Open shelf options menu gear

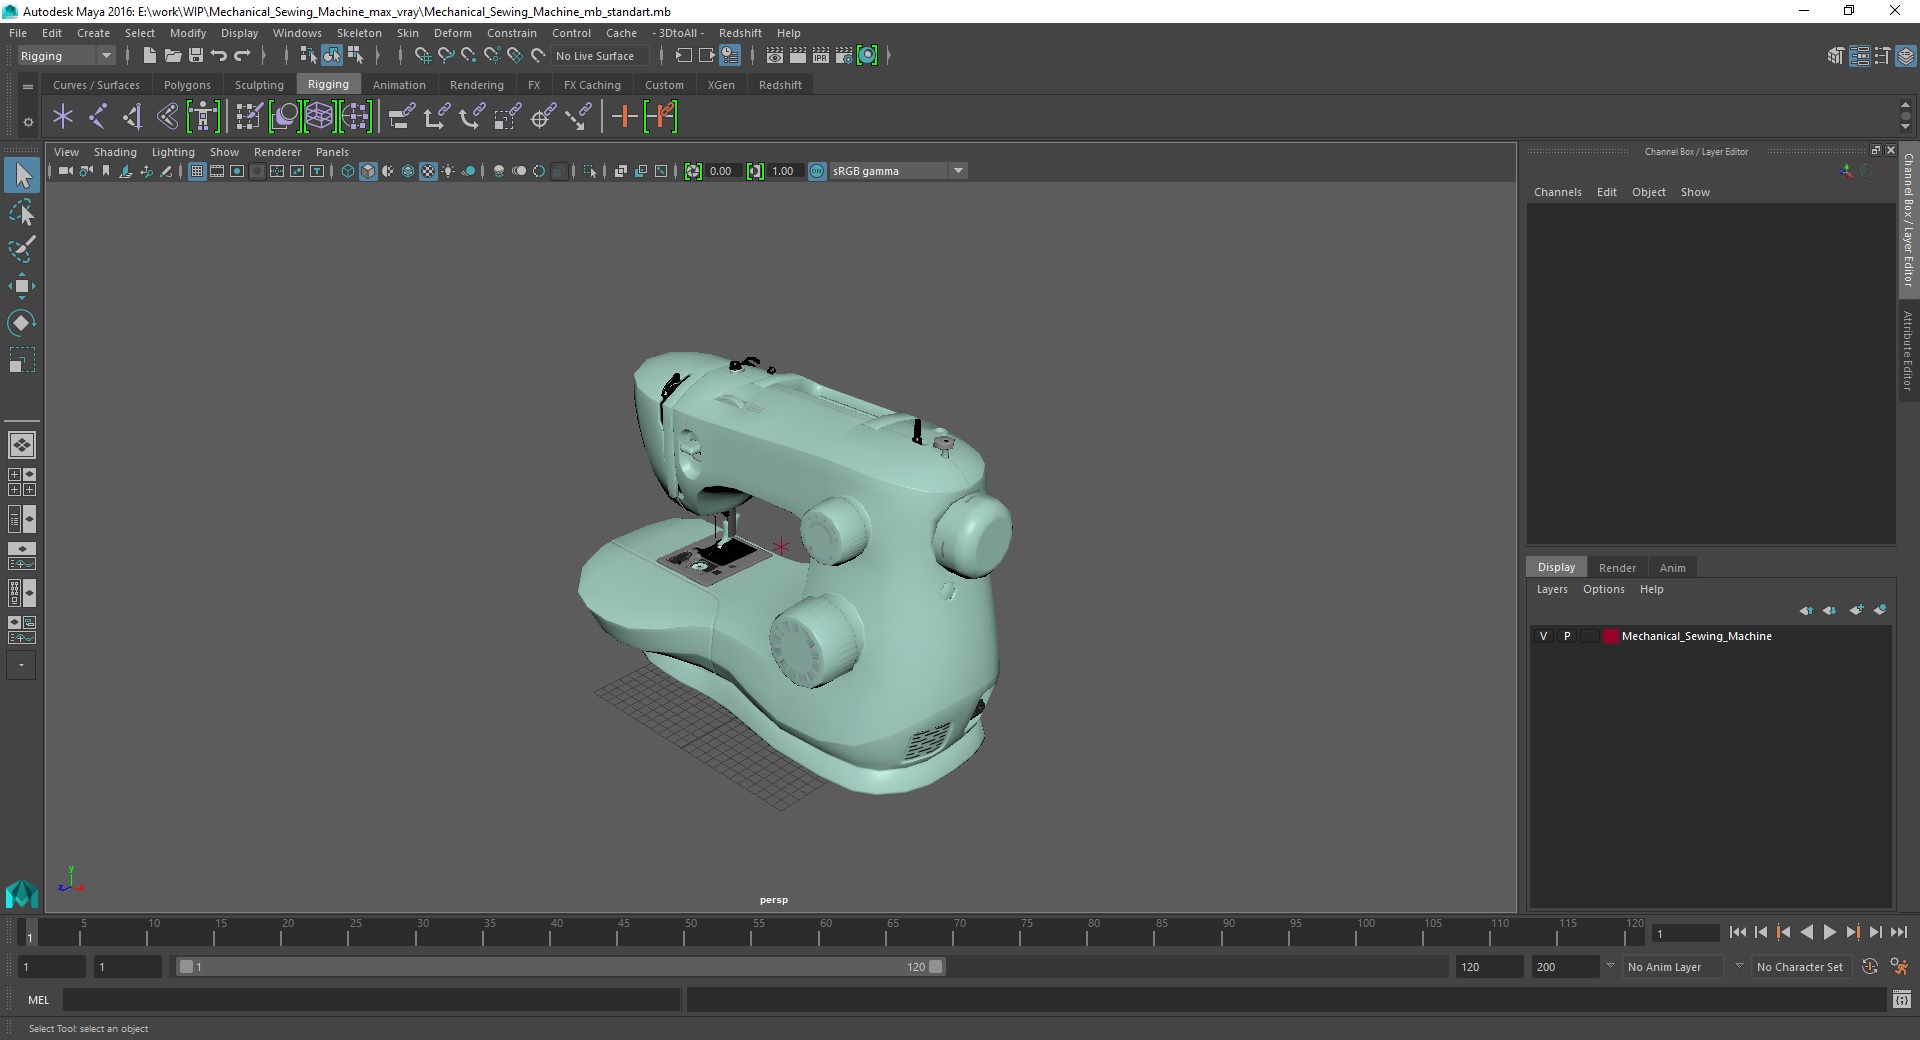coord(28,122)
